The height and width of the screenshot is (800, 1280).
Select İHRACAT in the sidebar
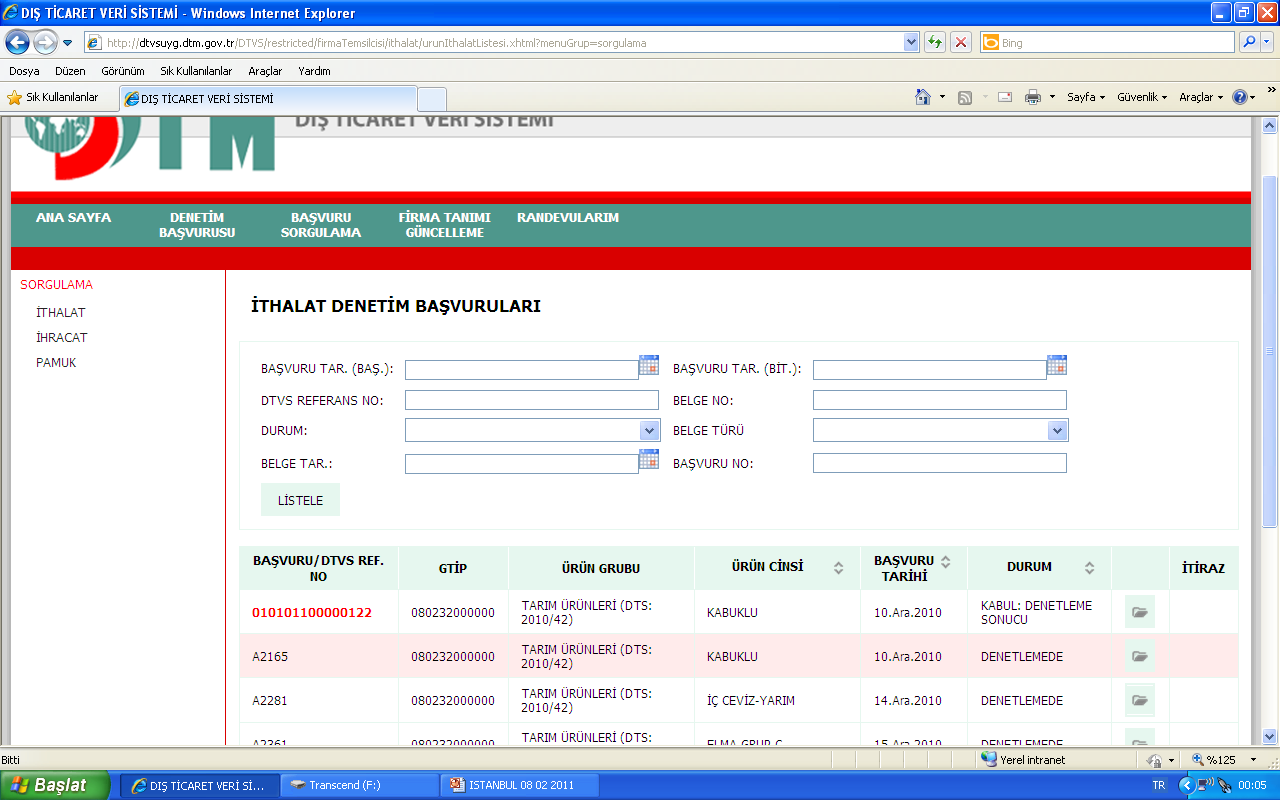(61, 337)
